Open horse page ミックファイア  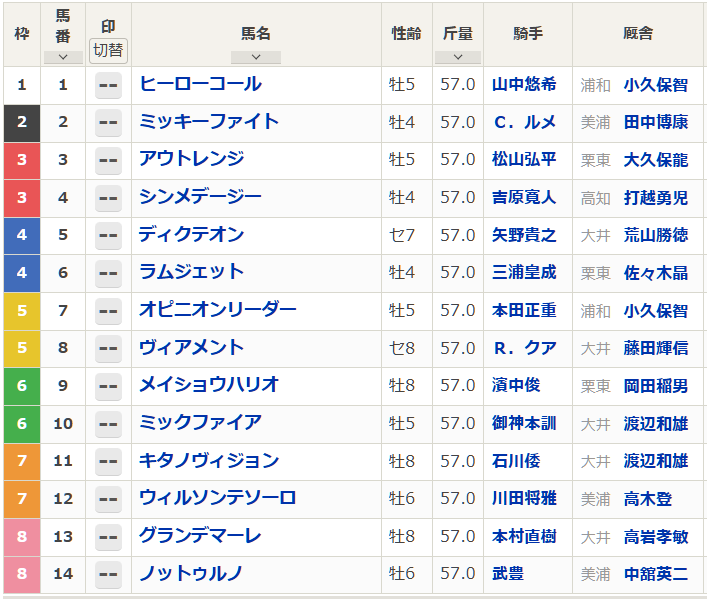click(201, 423)
